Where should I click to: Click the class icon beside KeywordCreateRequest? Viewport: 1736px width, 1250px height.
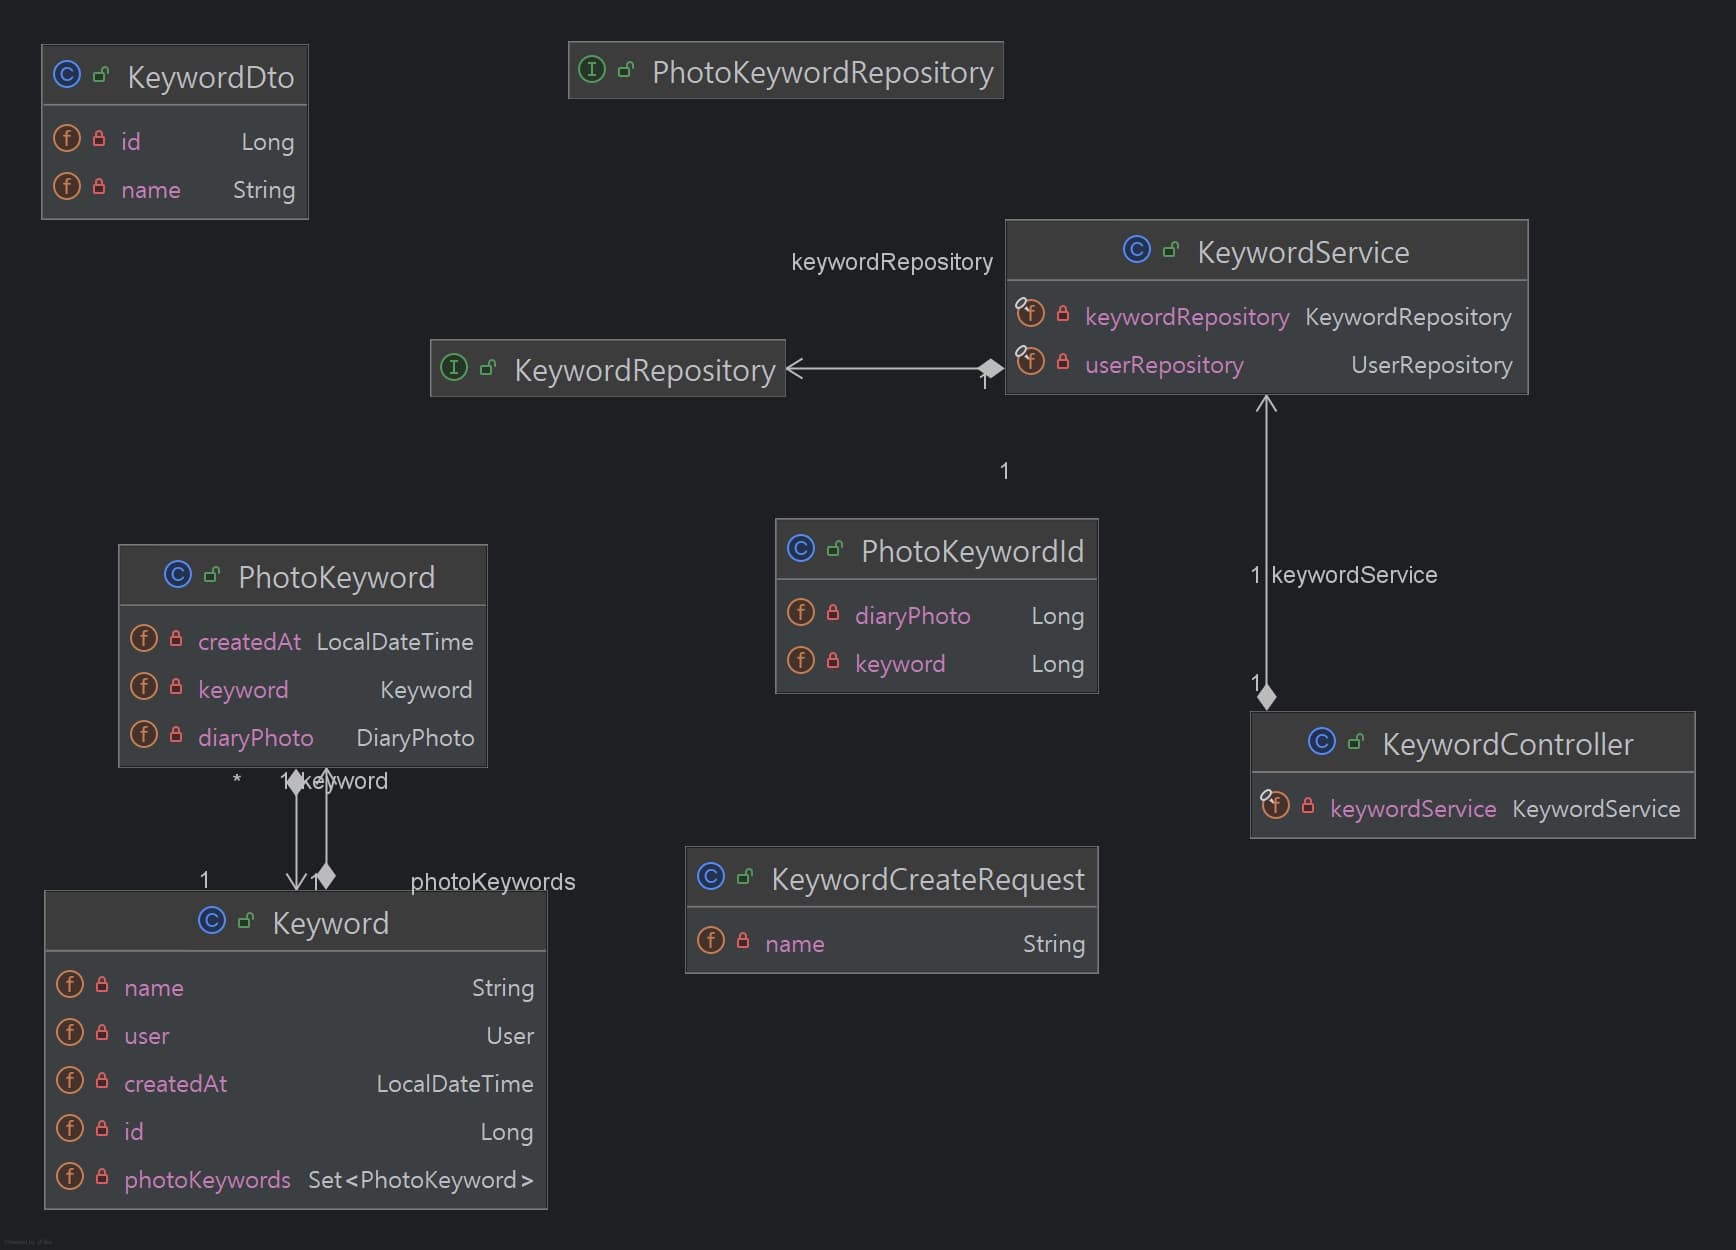point(711,877)
